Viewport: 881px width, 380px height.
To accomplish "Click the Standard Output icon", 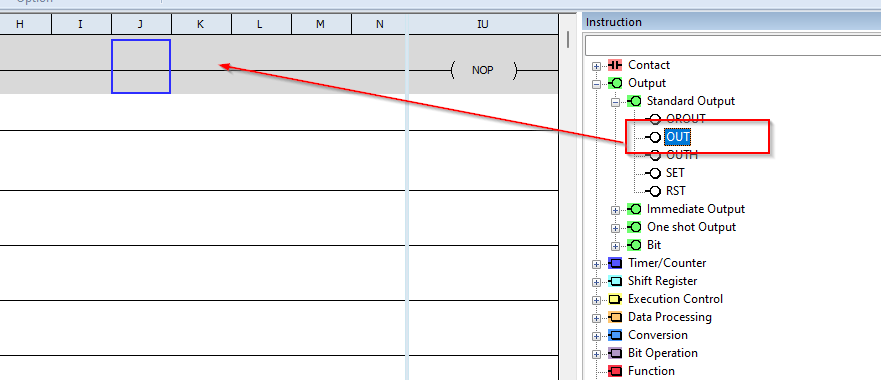I will (x=634, y=101).
